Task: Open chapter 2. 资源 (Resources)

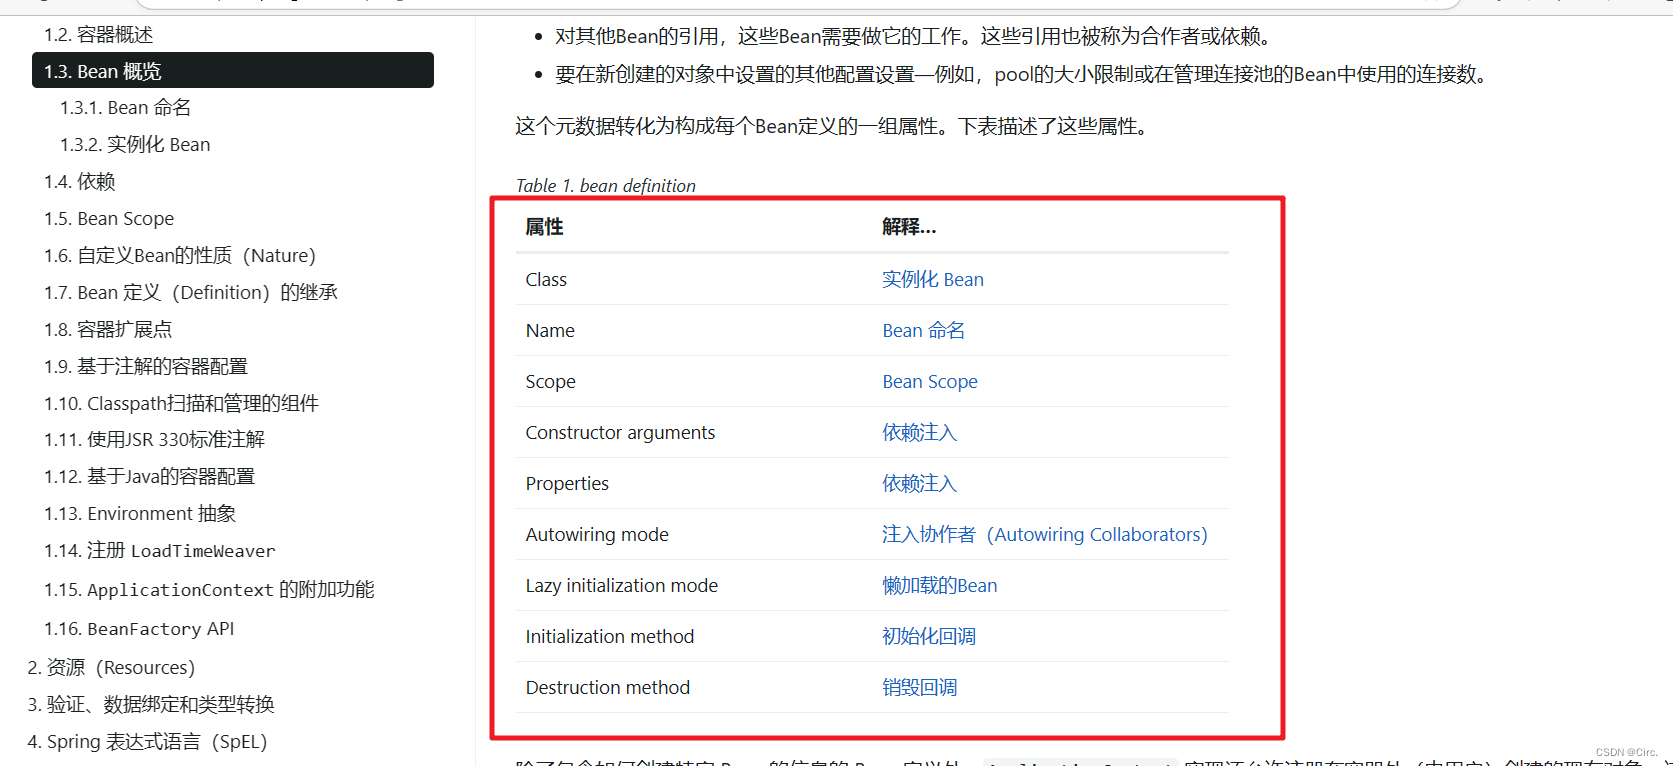Action: pos(111,668)
